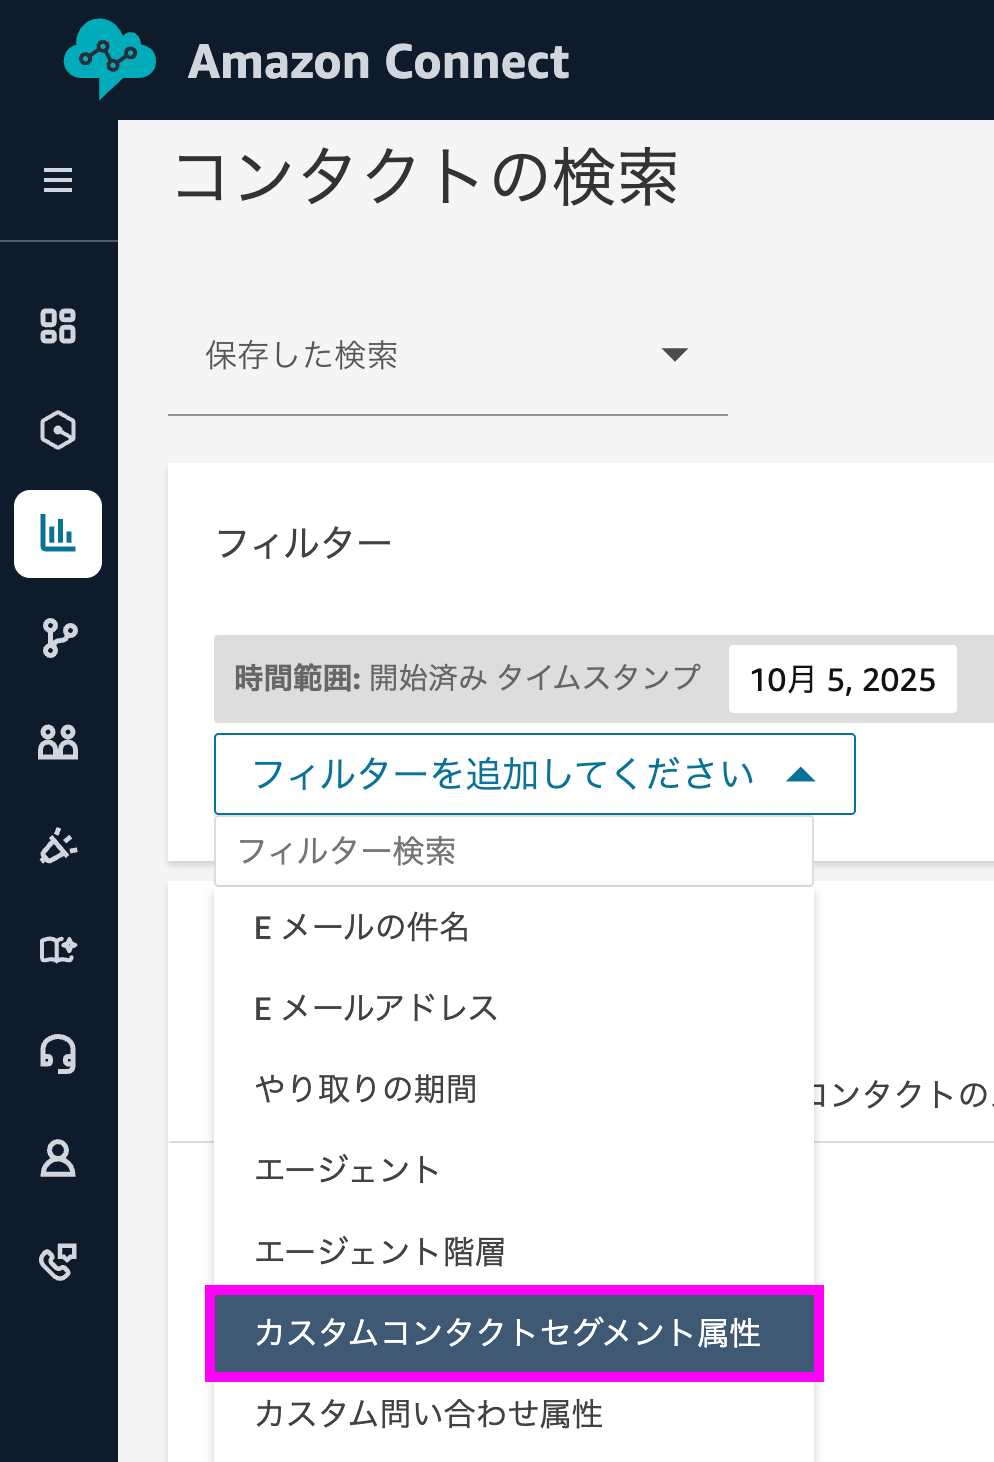Open the phone with checkmark sidebar icon
This screenshot has width=994, height=1462.
[x=58, y=1262]
